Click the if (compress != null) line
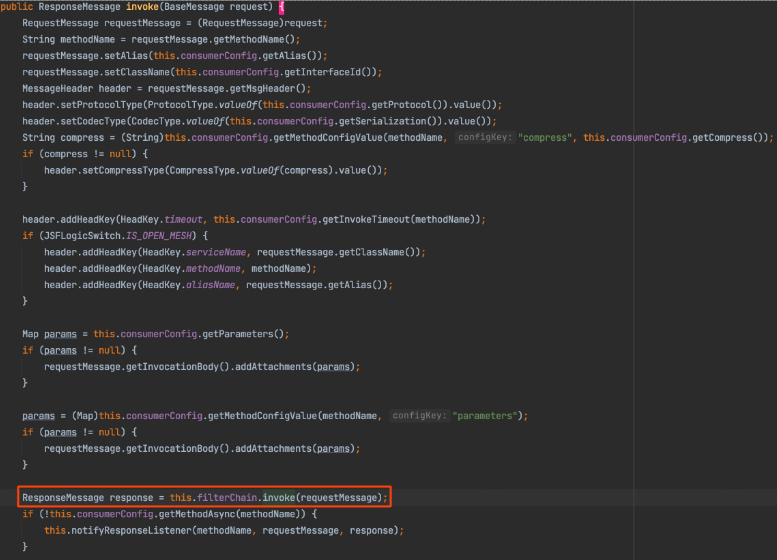 [85, 154]
